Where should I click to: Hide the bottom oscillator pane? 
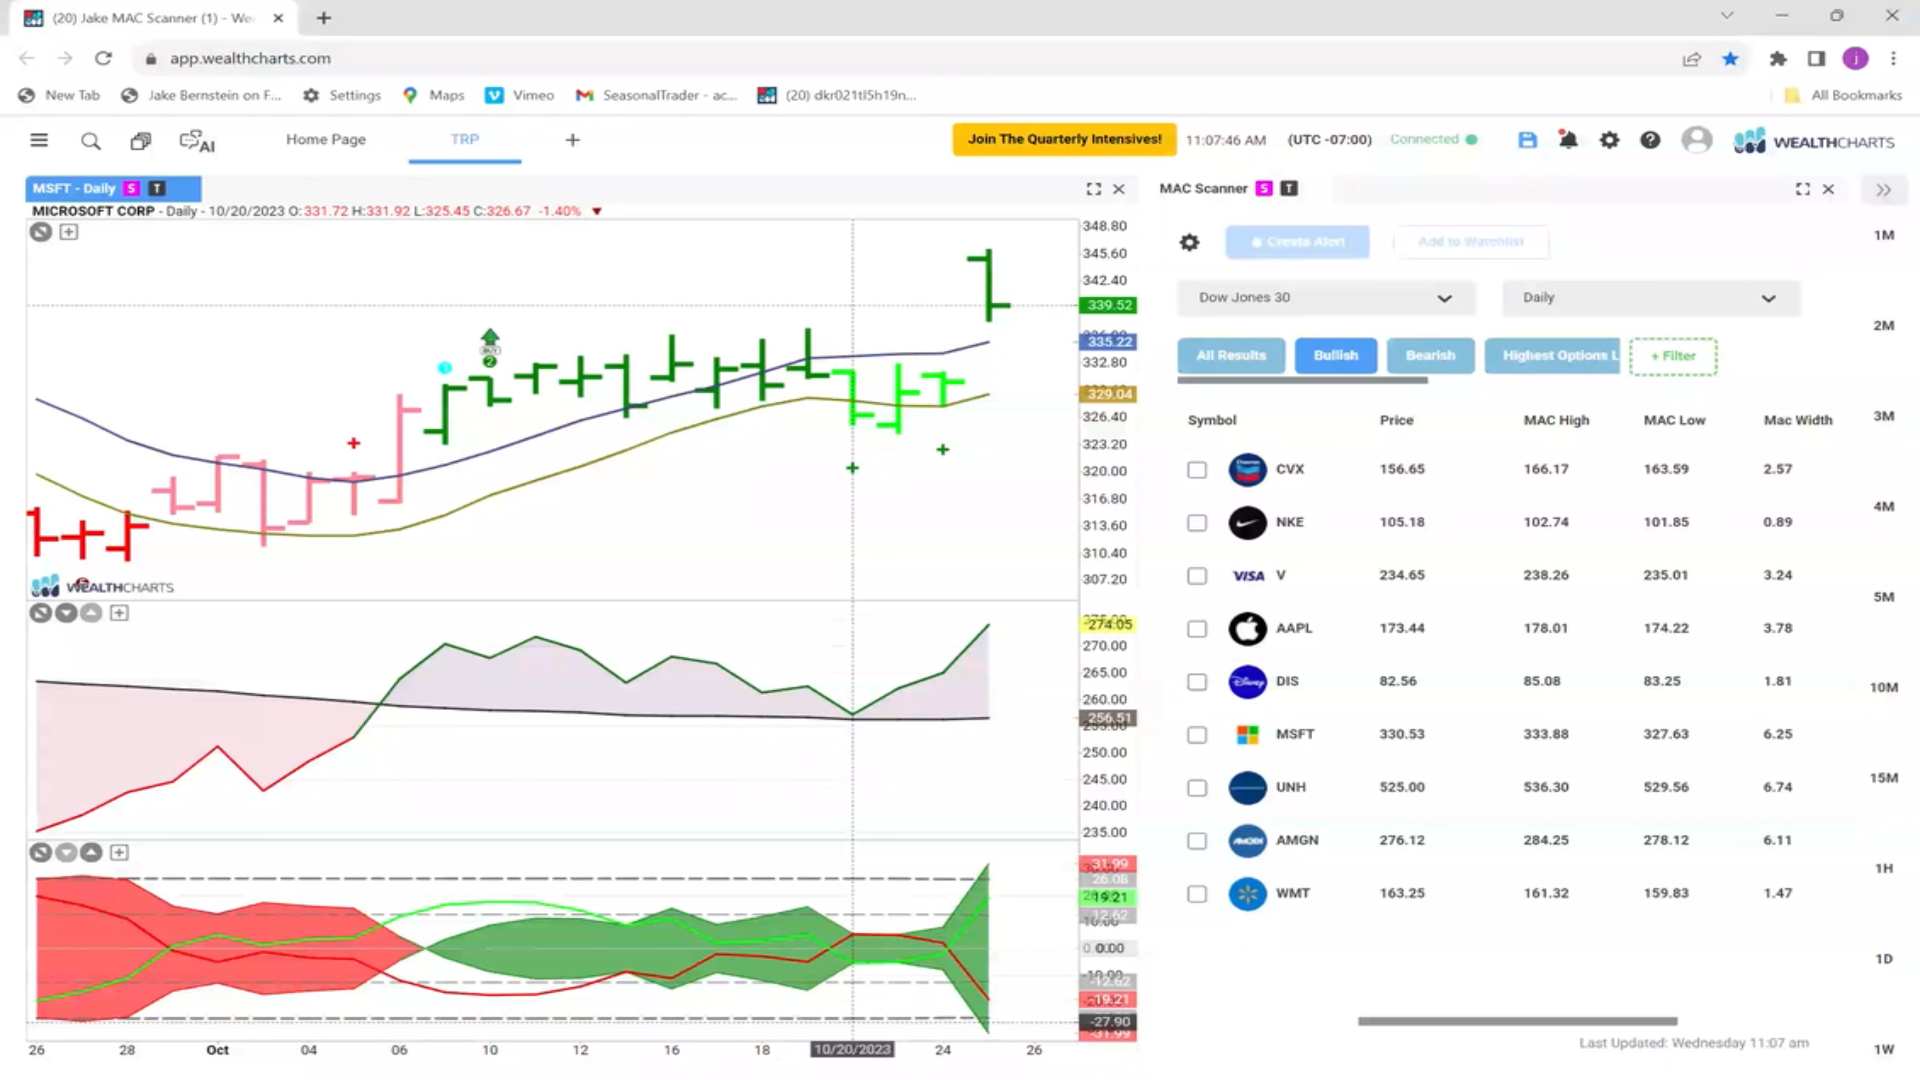(41, 852)
